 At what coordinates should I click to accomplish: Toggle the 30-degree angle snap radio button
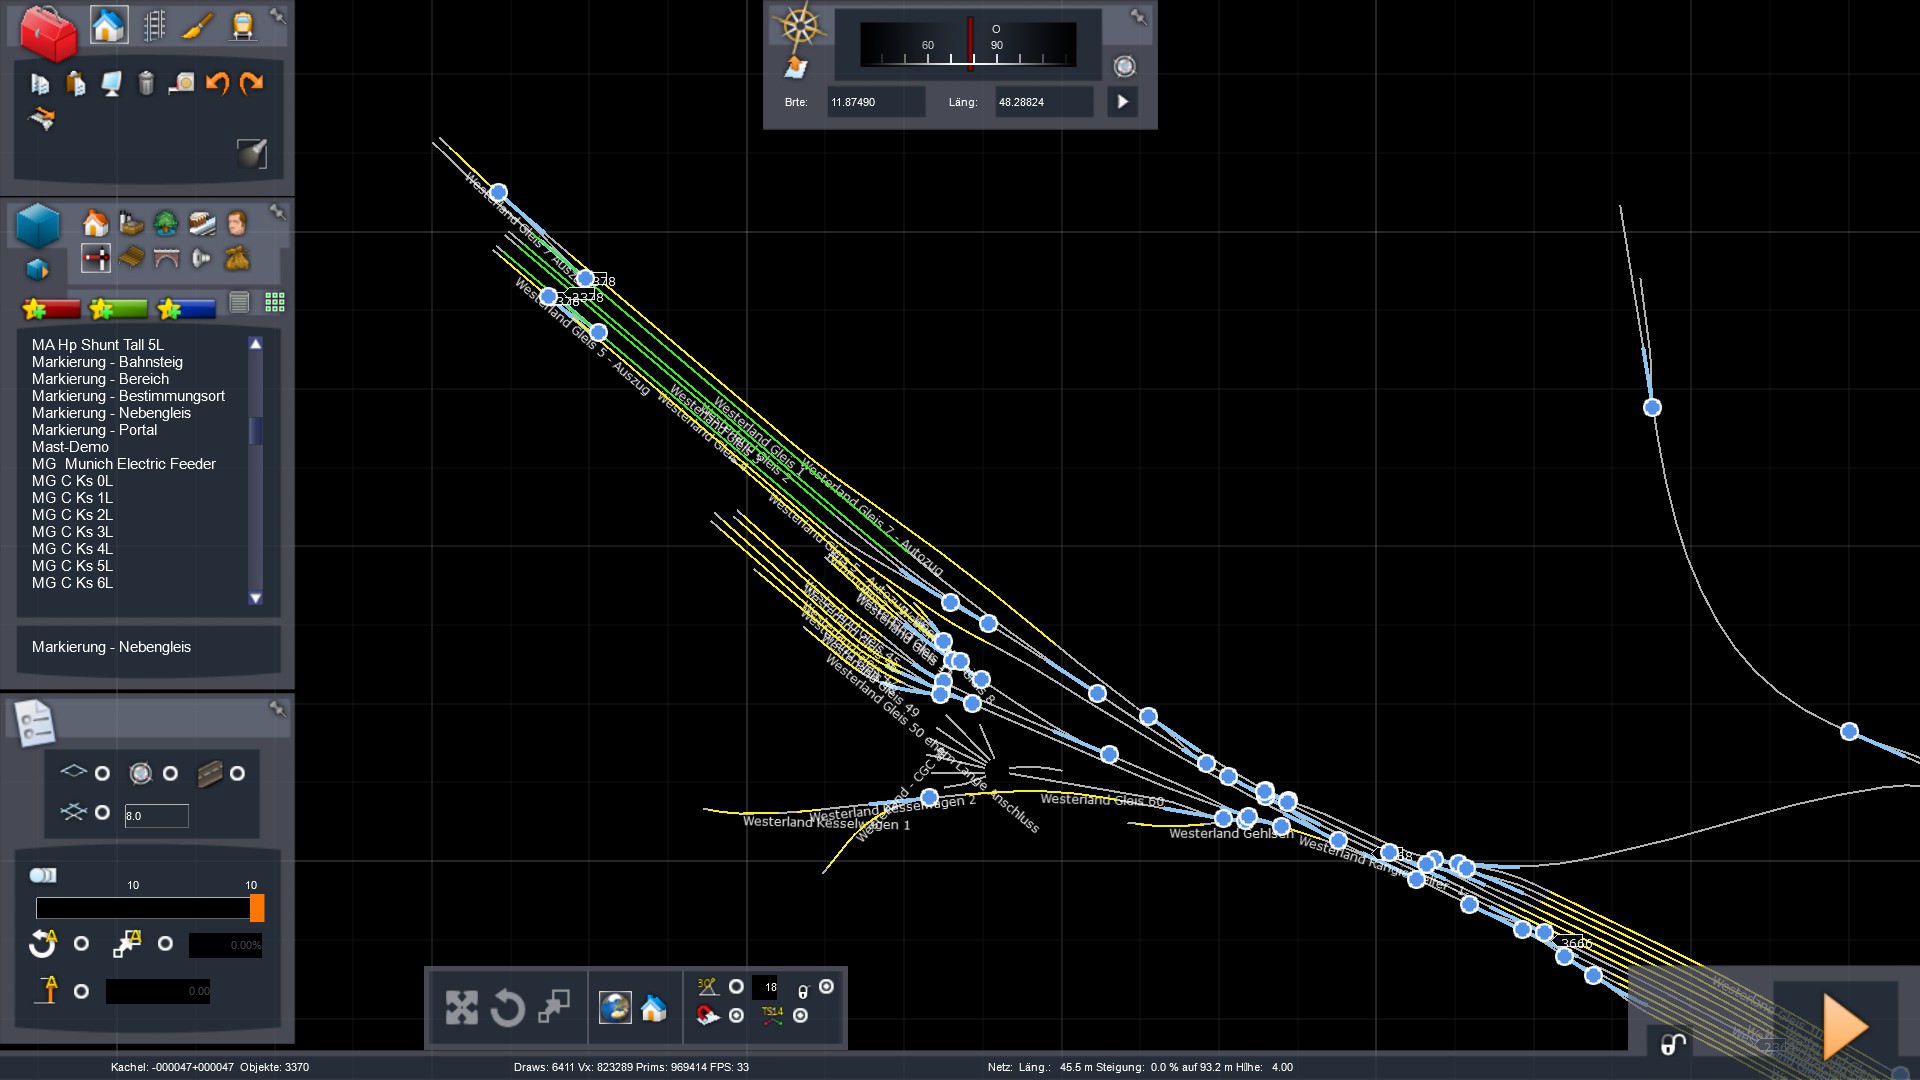pyautogui.click(x=736, y=987)
